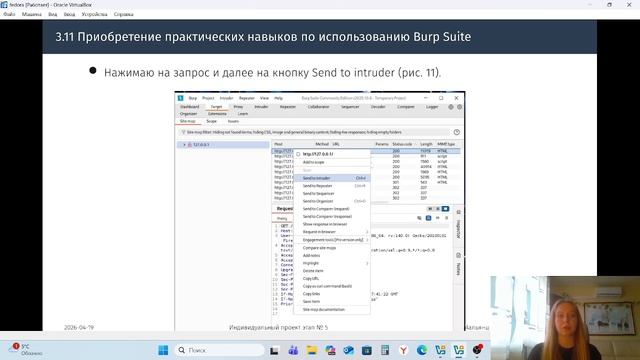
Task: Open Microsoft Store from the taskbar
Action: [367, 350]
